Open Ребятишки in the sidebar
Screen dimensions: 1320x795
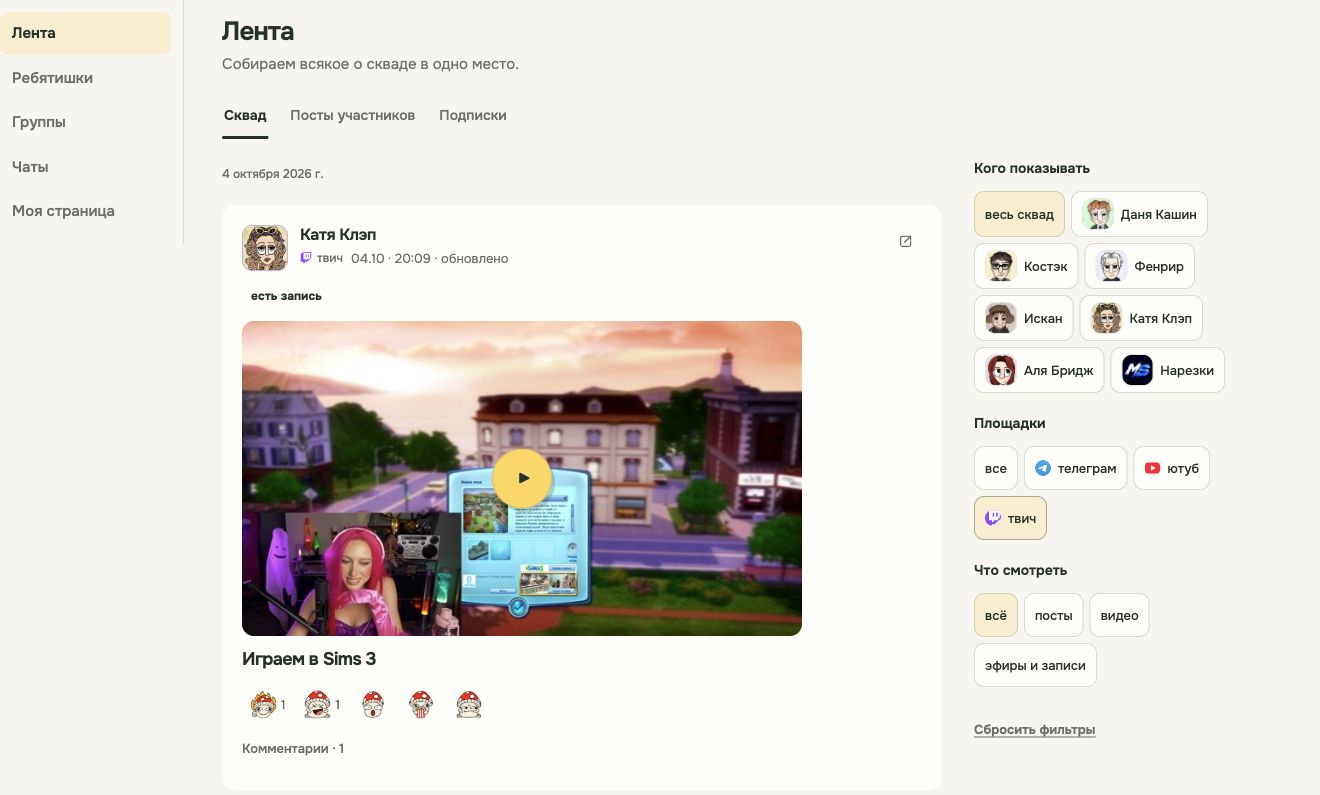point(86,78)
